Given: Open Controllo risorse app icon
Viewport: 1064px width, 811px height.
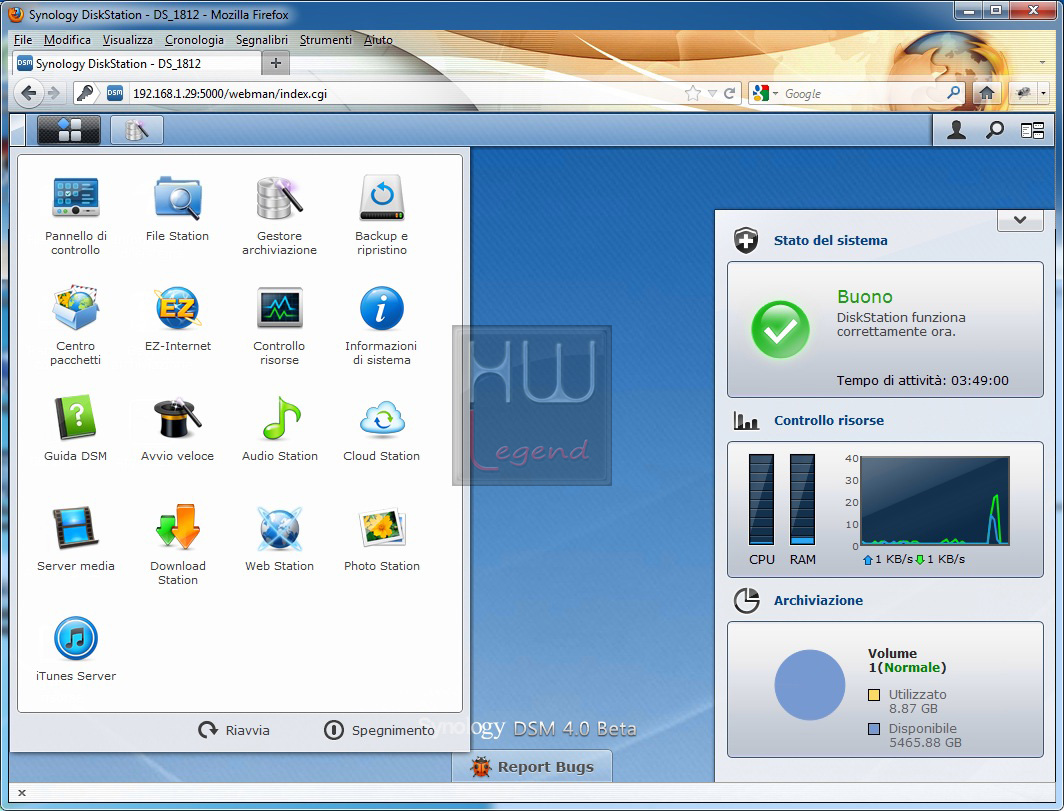Looking at the screenshot, I should tap(279, 324).
